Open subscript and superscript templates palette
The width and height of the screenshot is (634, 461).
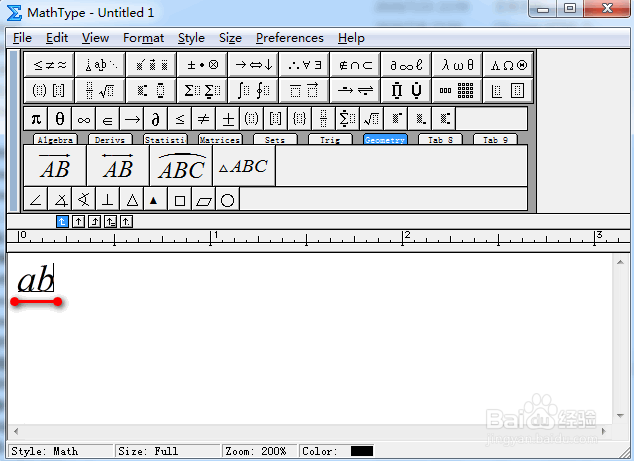click(151, 90)
